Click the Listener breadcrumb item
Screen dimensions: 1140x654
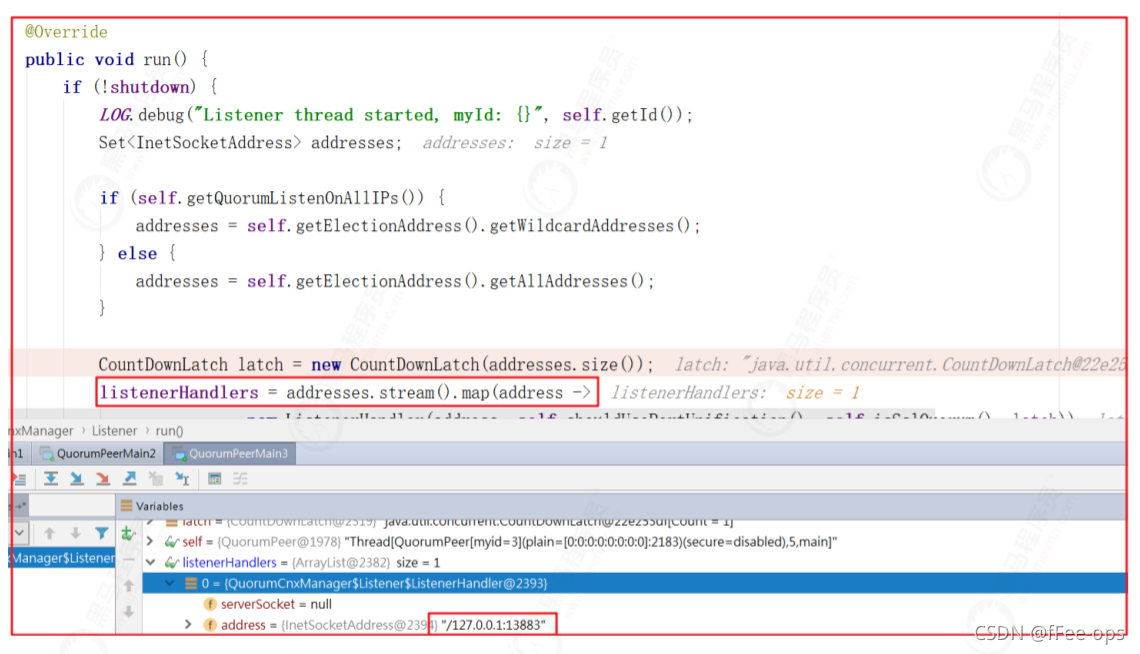coord(114,431)
